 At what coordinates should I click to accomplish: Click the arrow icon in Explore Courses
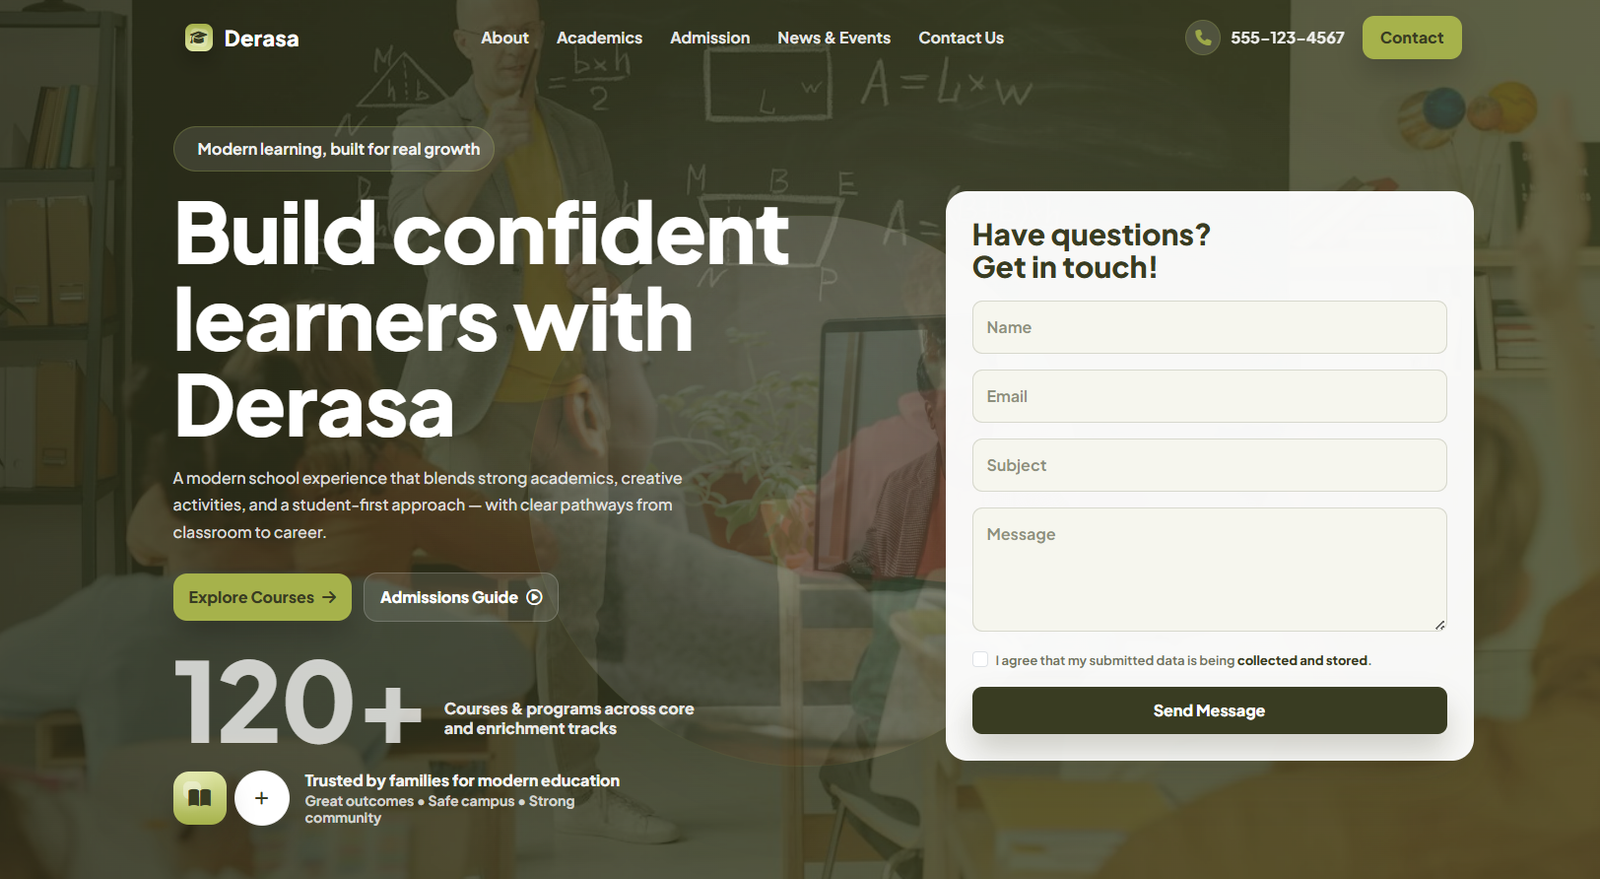(329, 597)
